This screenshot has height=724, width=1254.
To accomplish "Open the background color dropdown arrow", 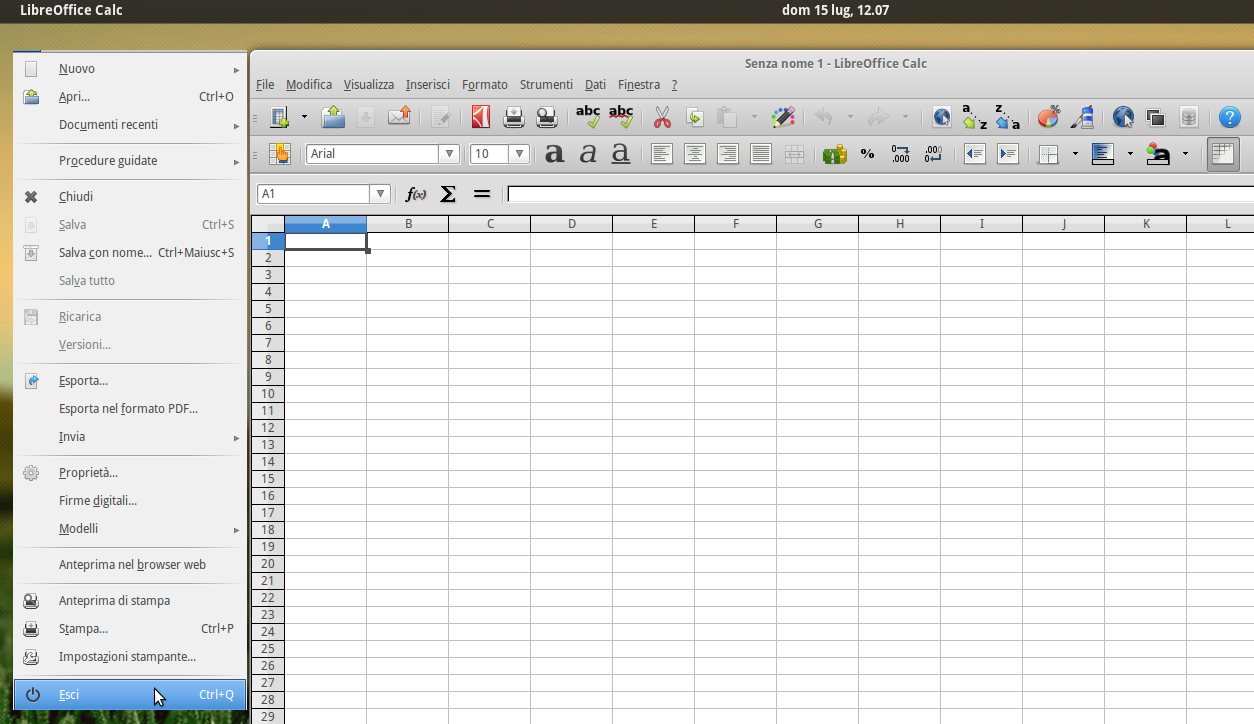I will (x=1130, y=154).
